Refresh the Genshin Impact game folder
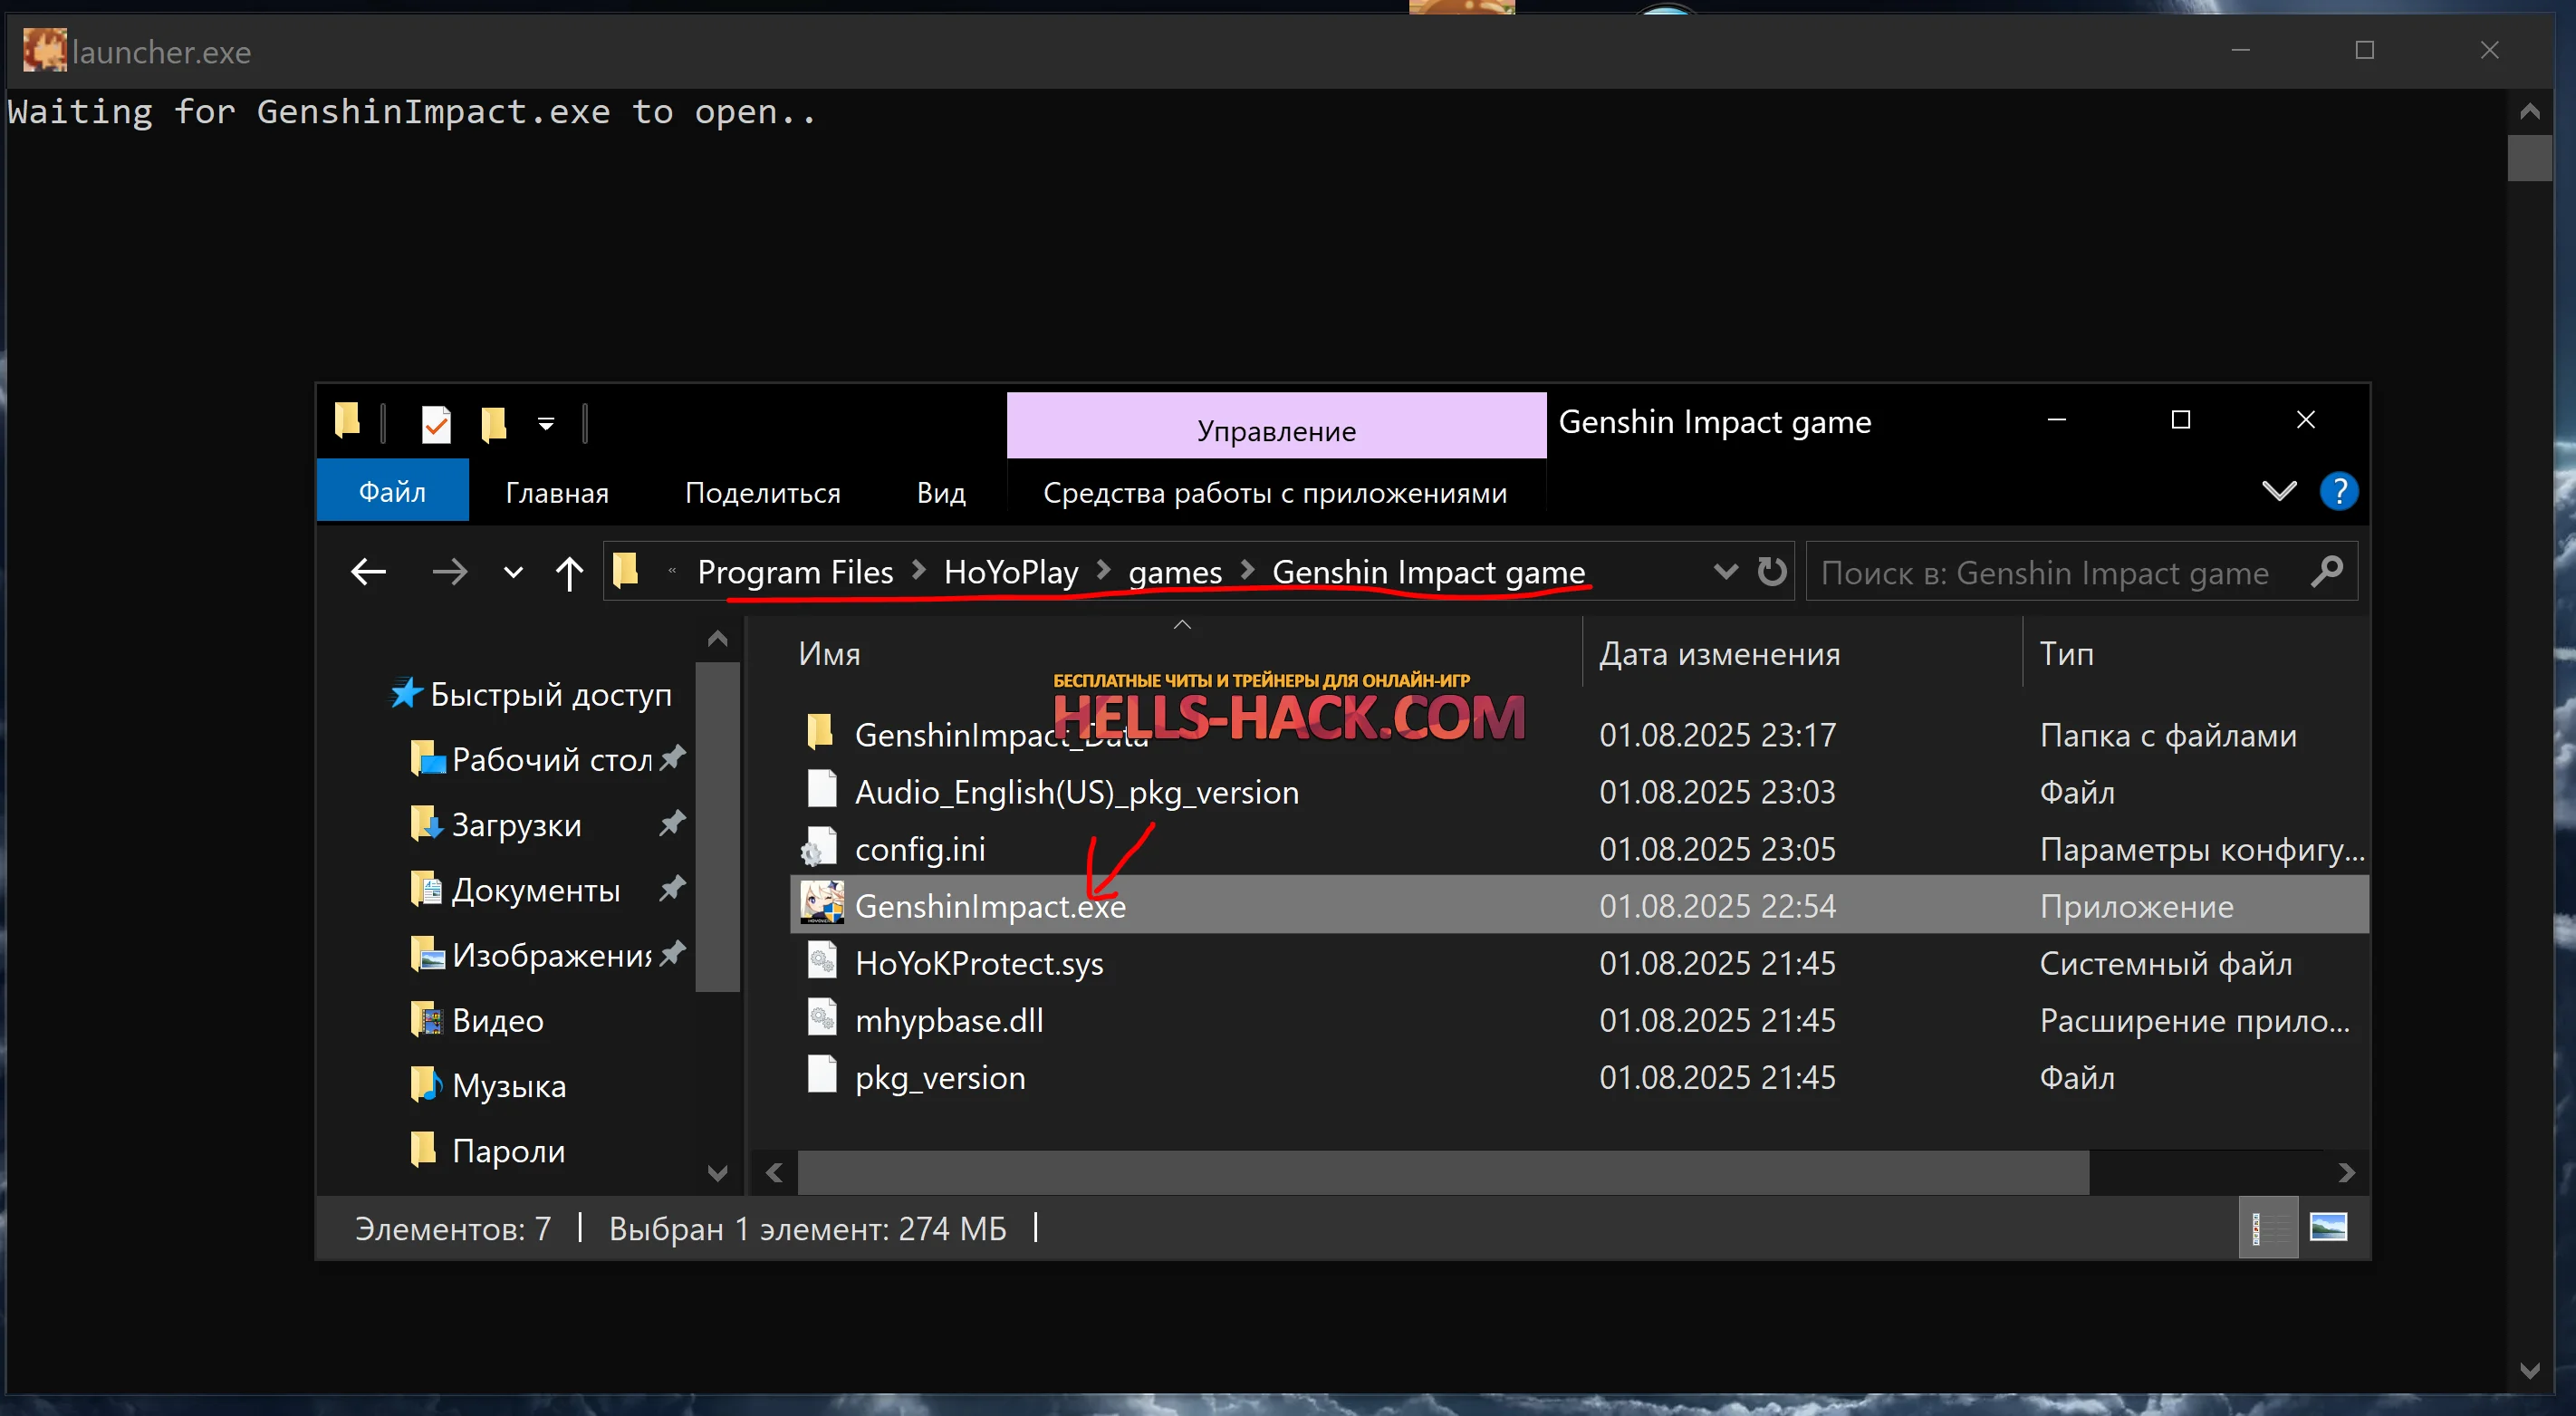 pyautogui.click(x=1772, y=571)
